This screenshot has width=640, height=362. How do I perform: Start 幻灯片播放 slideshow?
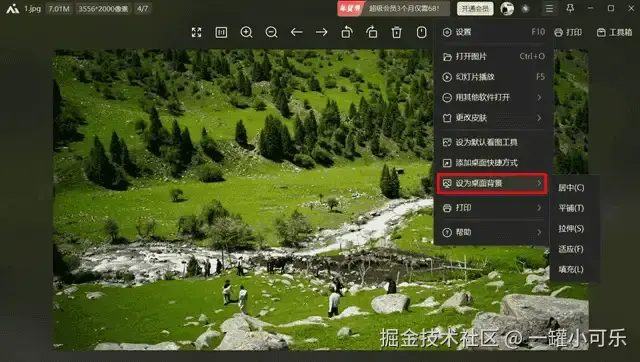[x=493, y=77]
